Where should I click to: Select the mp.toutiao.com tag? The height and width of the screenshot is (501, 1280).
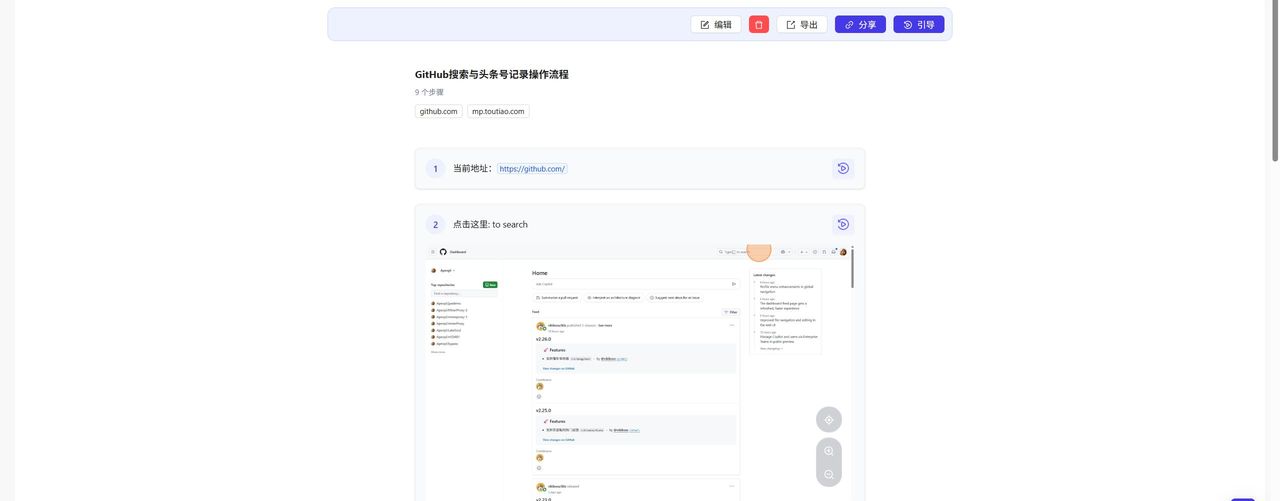498,111
